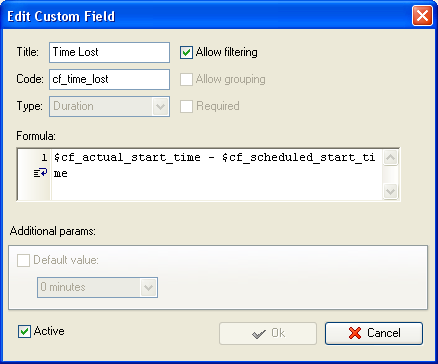Click line number 1 in formula gutter
The image size is (438, 364).
pyautogui.click(x=44, y=157)
